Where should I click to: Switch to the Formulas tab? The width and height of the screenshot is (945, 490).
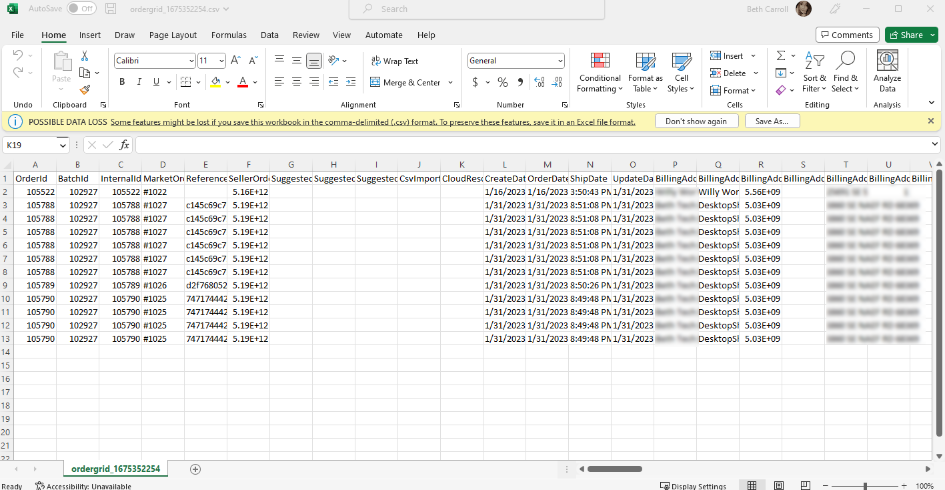tap(228, 35)
